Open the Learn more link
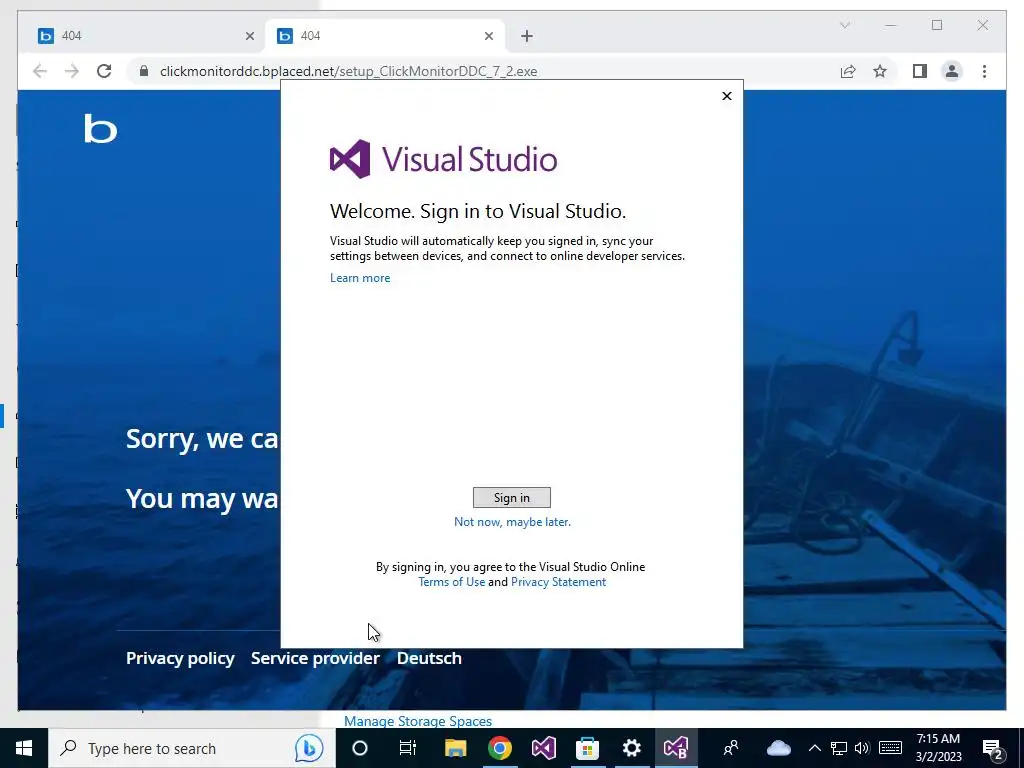Screen dimensions: 1024x768 click(360, 278)
